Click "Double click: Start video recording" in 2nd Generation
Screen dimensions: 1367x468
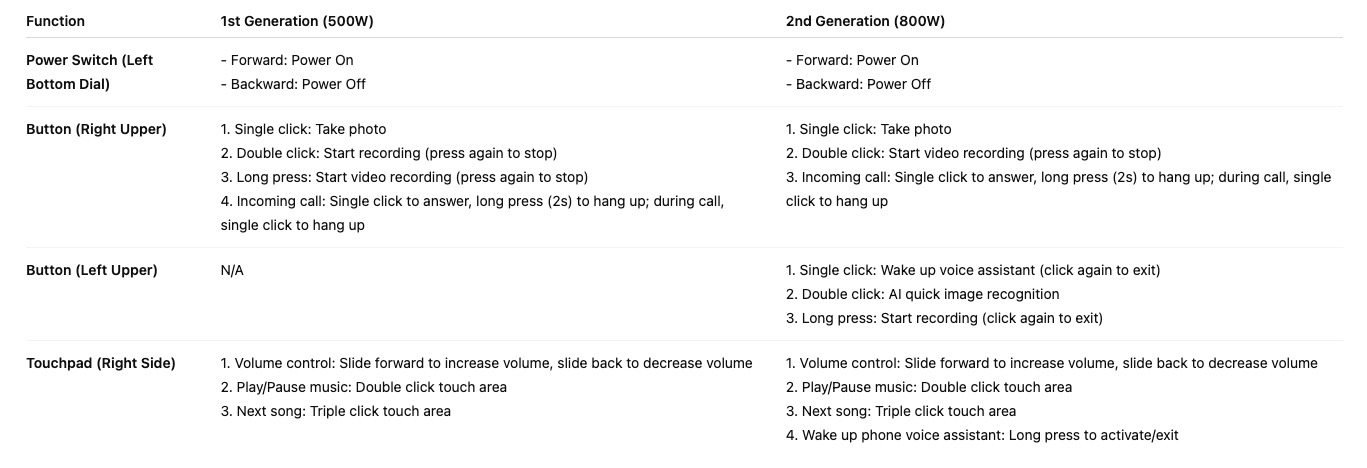[973, 153]
